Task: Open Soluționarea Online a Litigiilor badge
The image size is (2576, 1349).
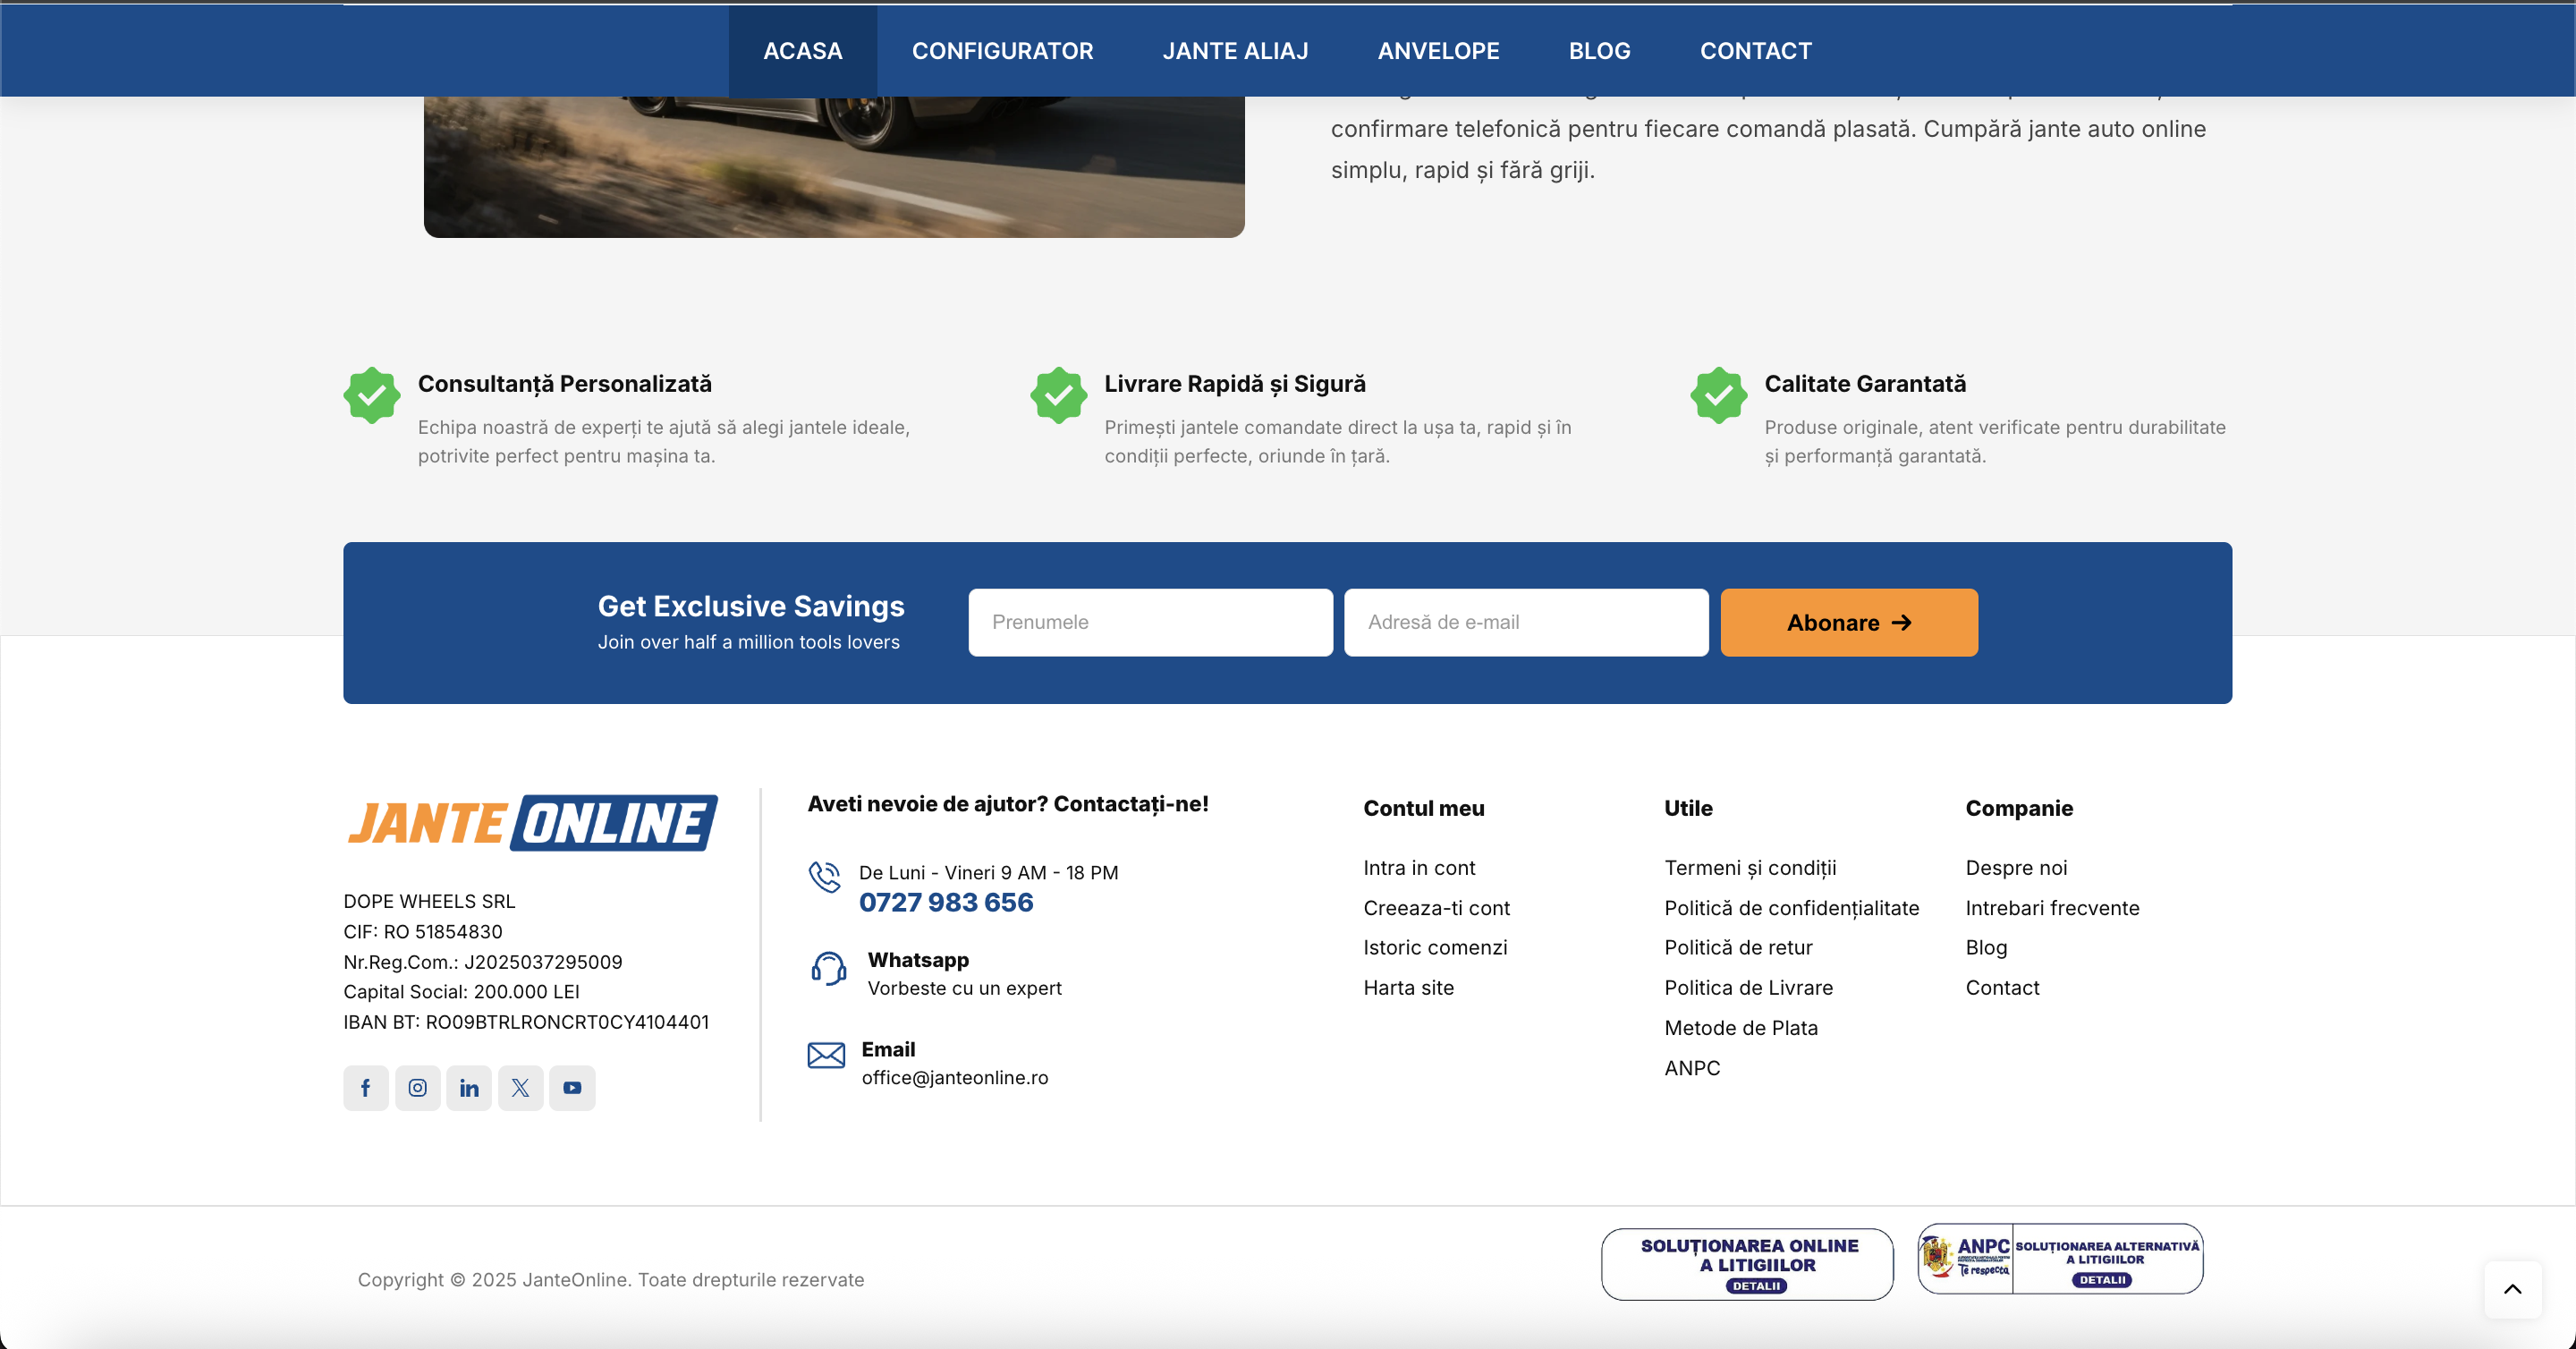Action: tap(1747, 1263)
